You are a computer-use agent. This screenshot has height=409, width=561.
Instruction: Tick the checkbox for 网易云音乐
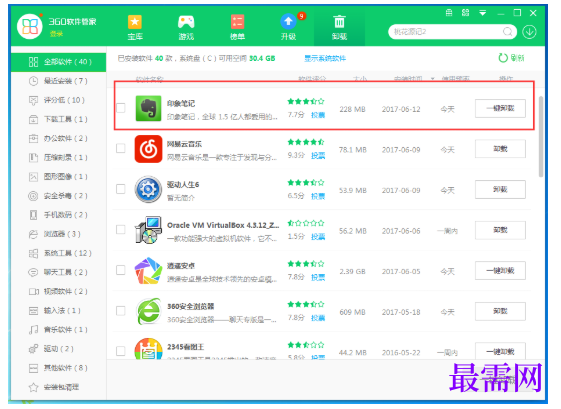tap(121, 148)
